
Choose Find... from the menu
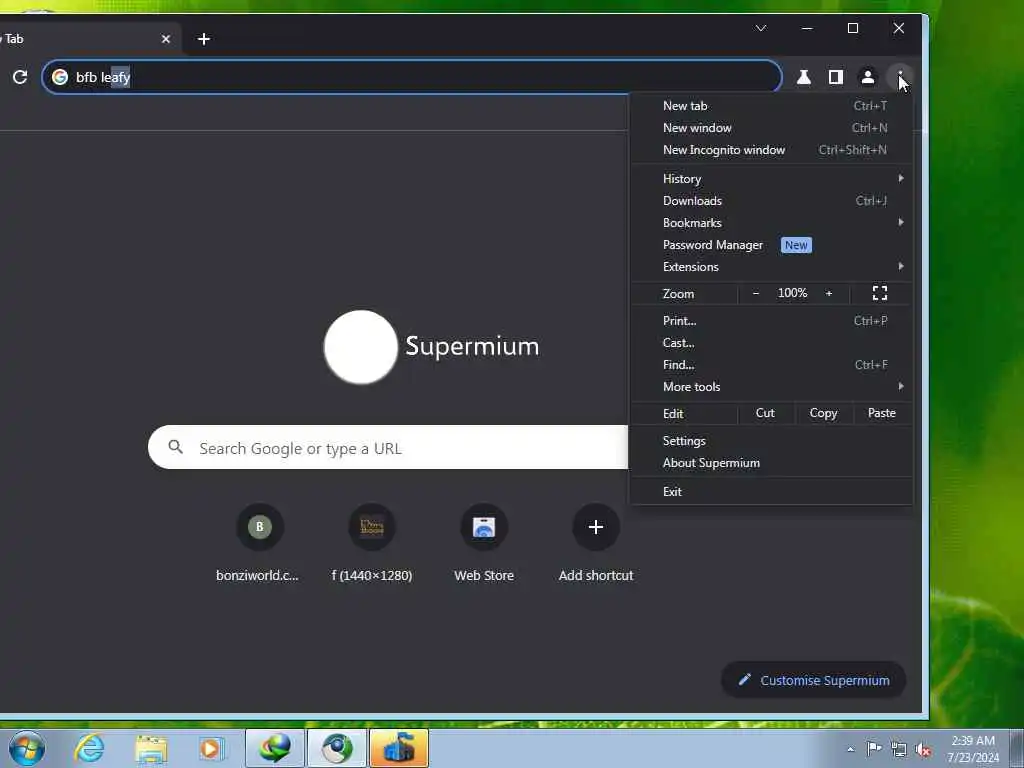tap(771, 365)
